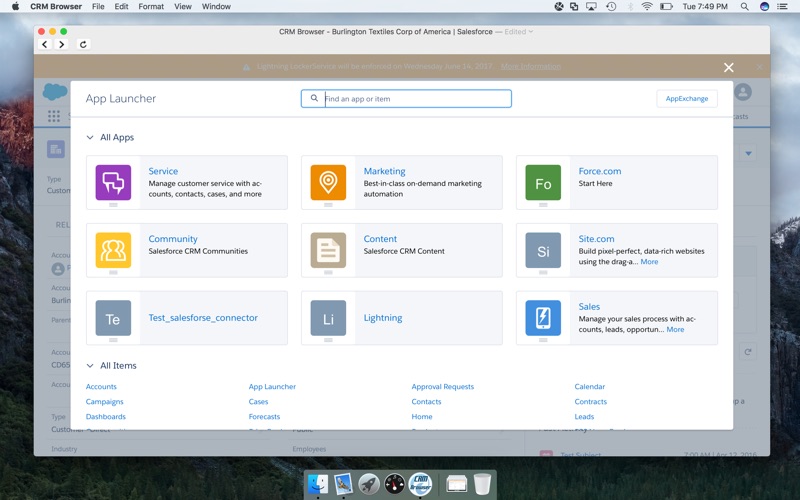Open the Content app link

[x=380, y=239]
